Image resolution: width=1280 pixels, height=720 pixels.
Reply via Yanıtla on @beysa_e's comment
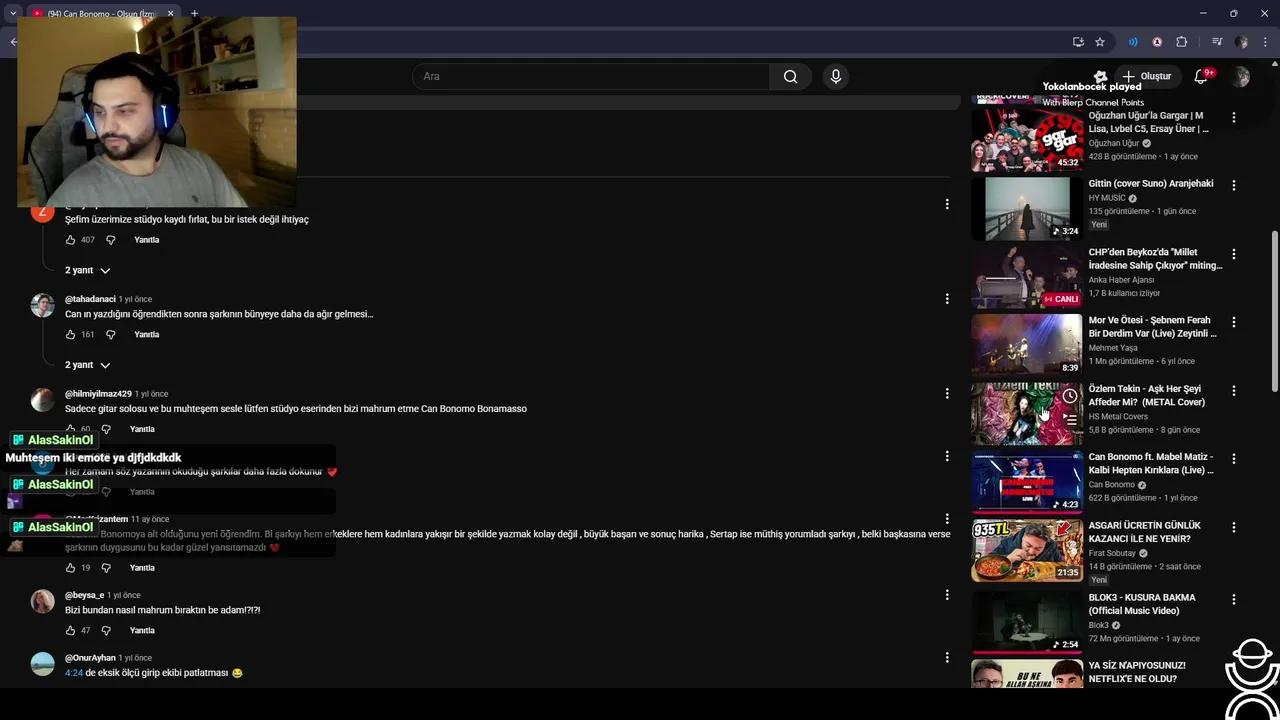[142, 630]
